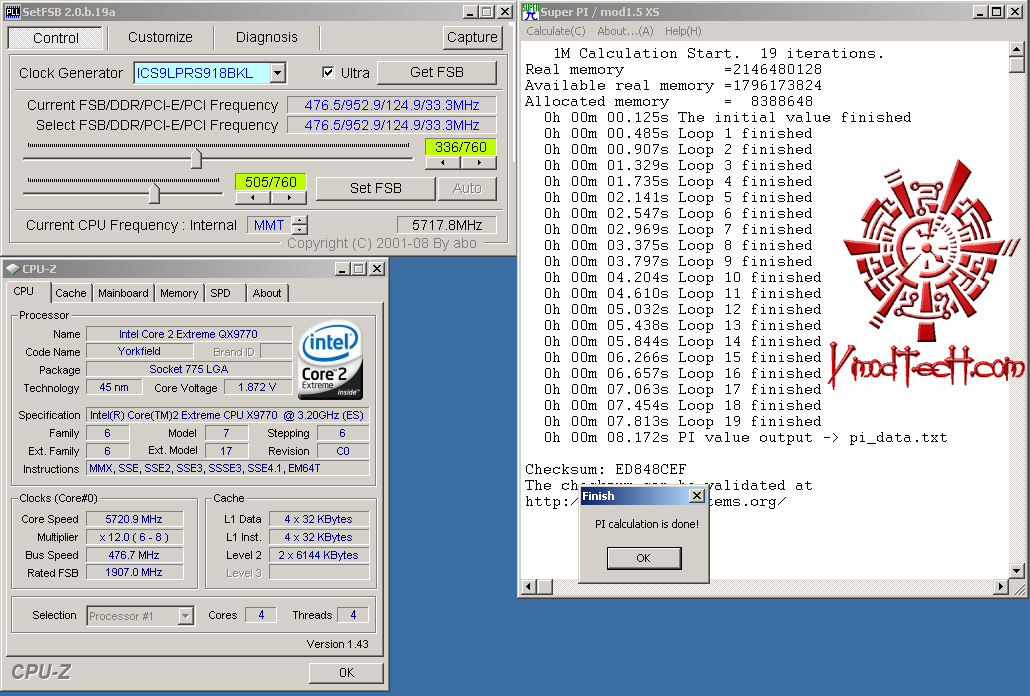Click the MMT spinner down arrow
This screenshot has height=696, width=1030.
click(x=300, y=230)
